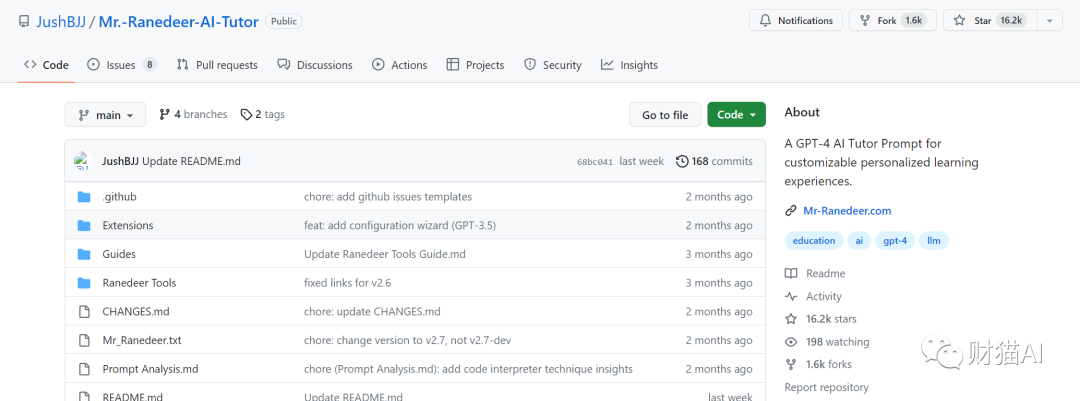Open the Report repository link
Viewport: 1080px width, 401px height.
[x=827, y=387]
